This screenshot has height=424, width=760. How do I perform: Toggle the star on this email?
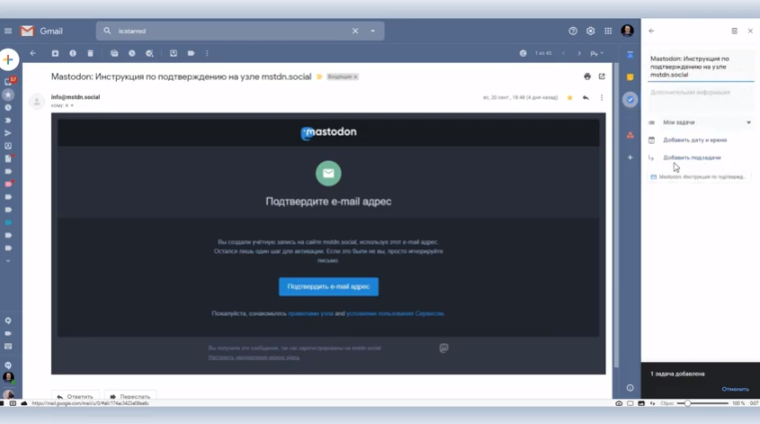coord(570,98)
